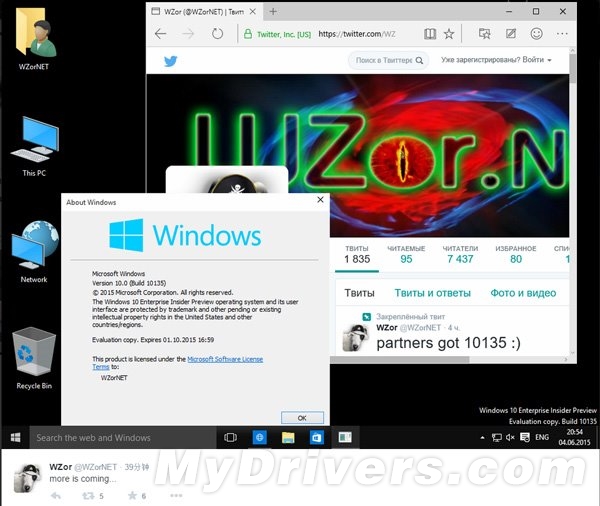600x506 pixels.
Task: Switch to Фото и видео tab
Action: coord(523,293)
